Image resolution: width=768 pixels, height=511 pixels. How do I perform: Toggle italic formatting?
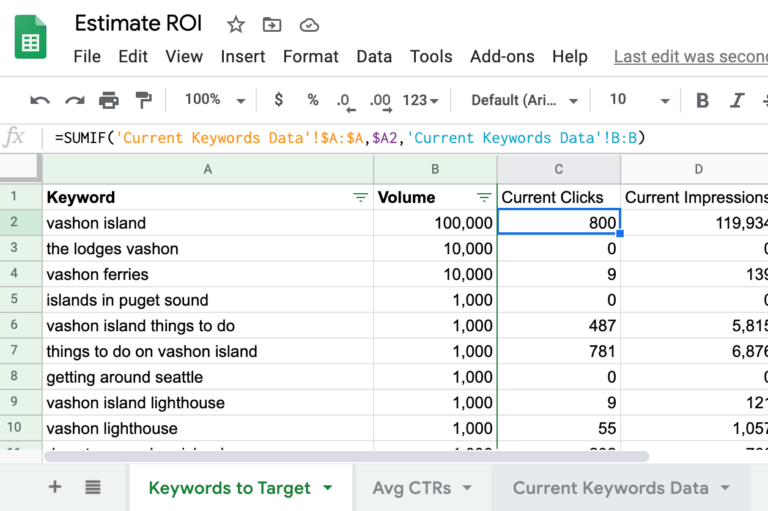point(737,100)
